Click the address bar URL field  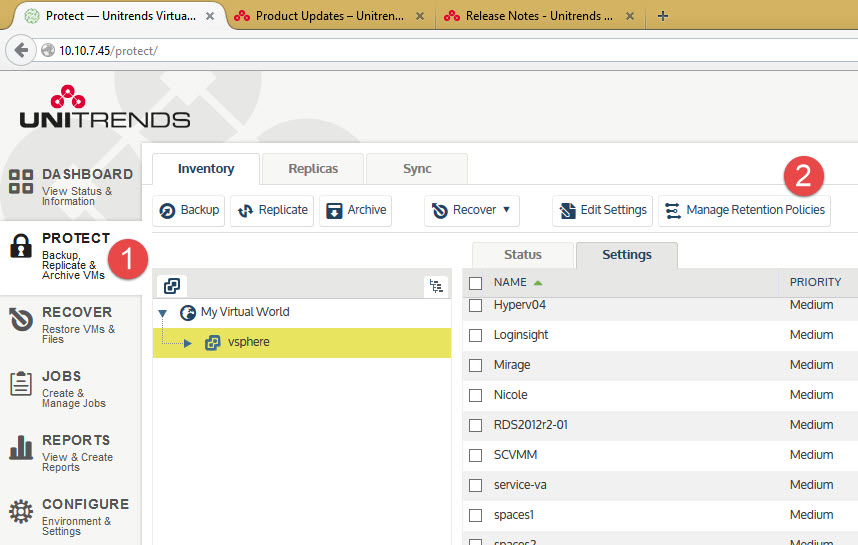tap(449, 50)
